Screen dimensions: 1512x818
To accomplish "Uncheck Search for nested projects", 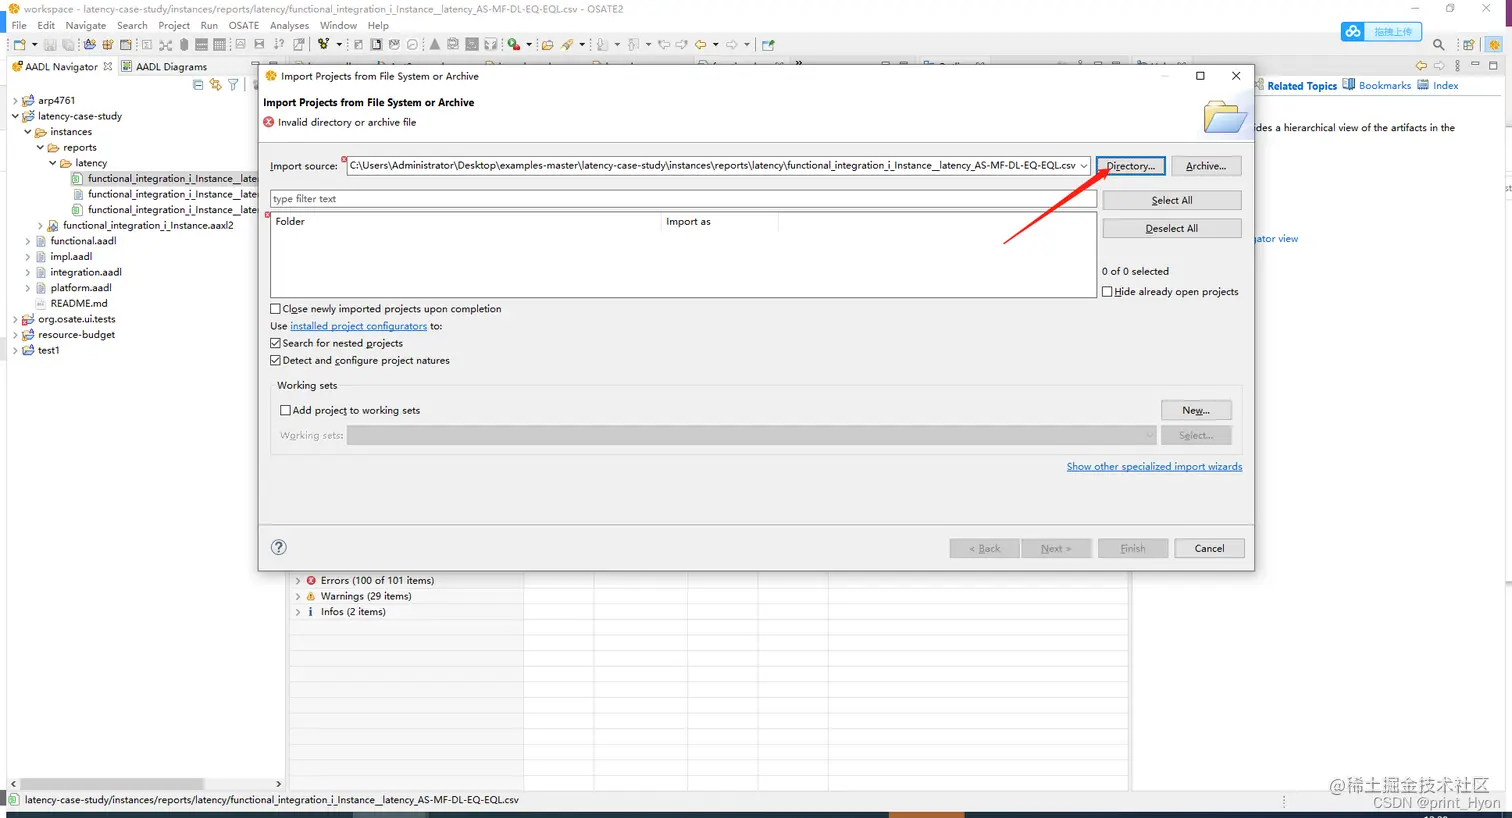I will [276, 343].
